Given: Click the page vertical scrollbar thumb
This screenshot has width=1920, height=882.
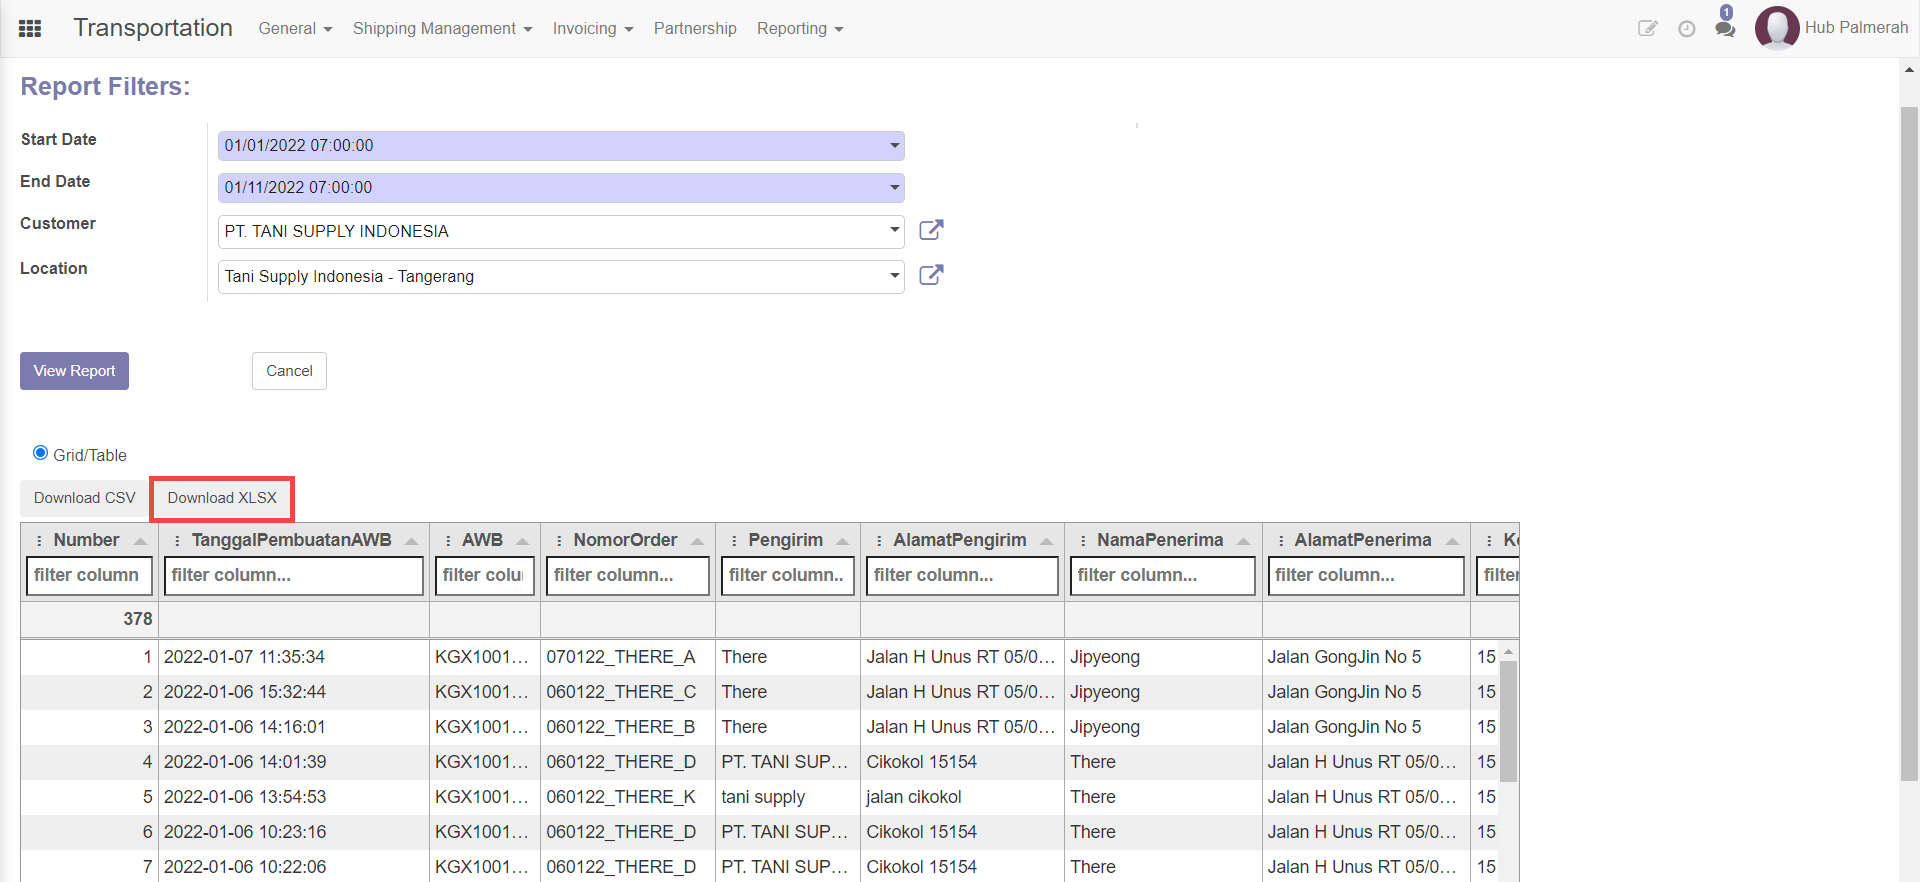Looking at the screenshot, I should coord(1909,443).
